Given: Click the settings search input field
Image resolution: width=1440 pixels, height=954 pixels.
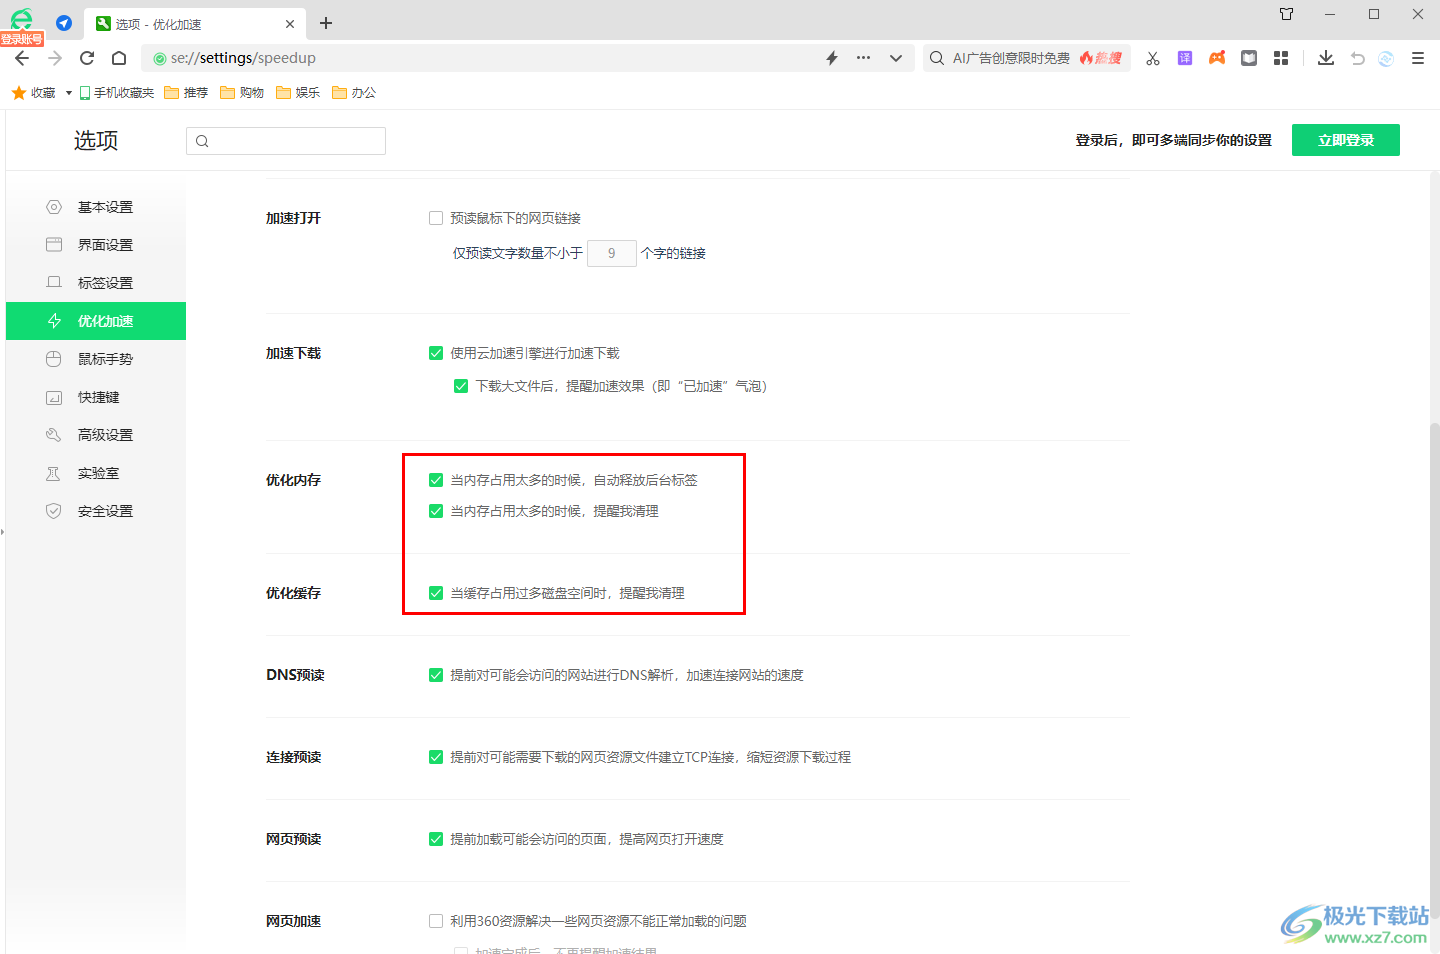Looking at the screenshot, I should (286, 141).
